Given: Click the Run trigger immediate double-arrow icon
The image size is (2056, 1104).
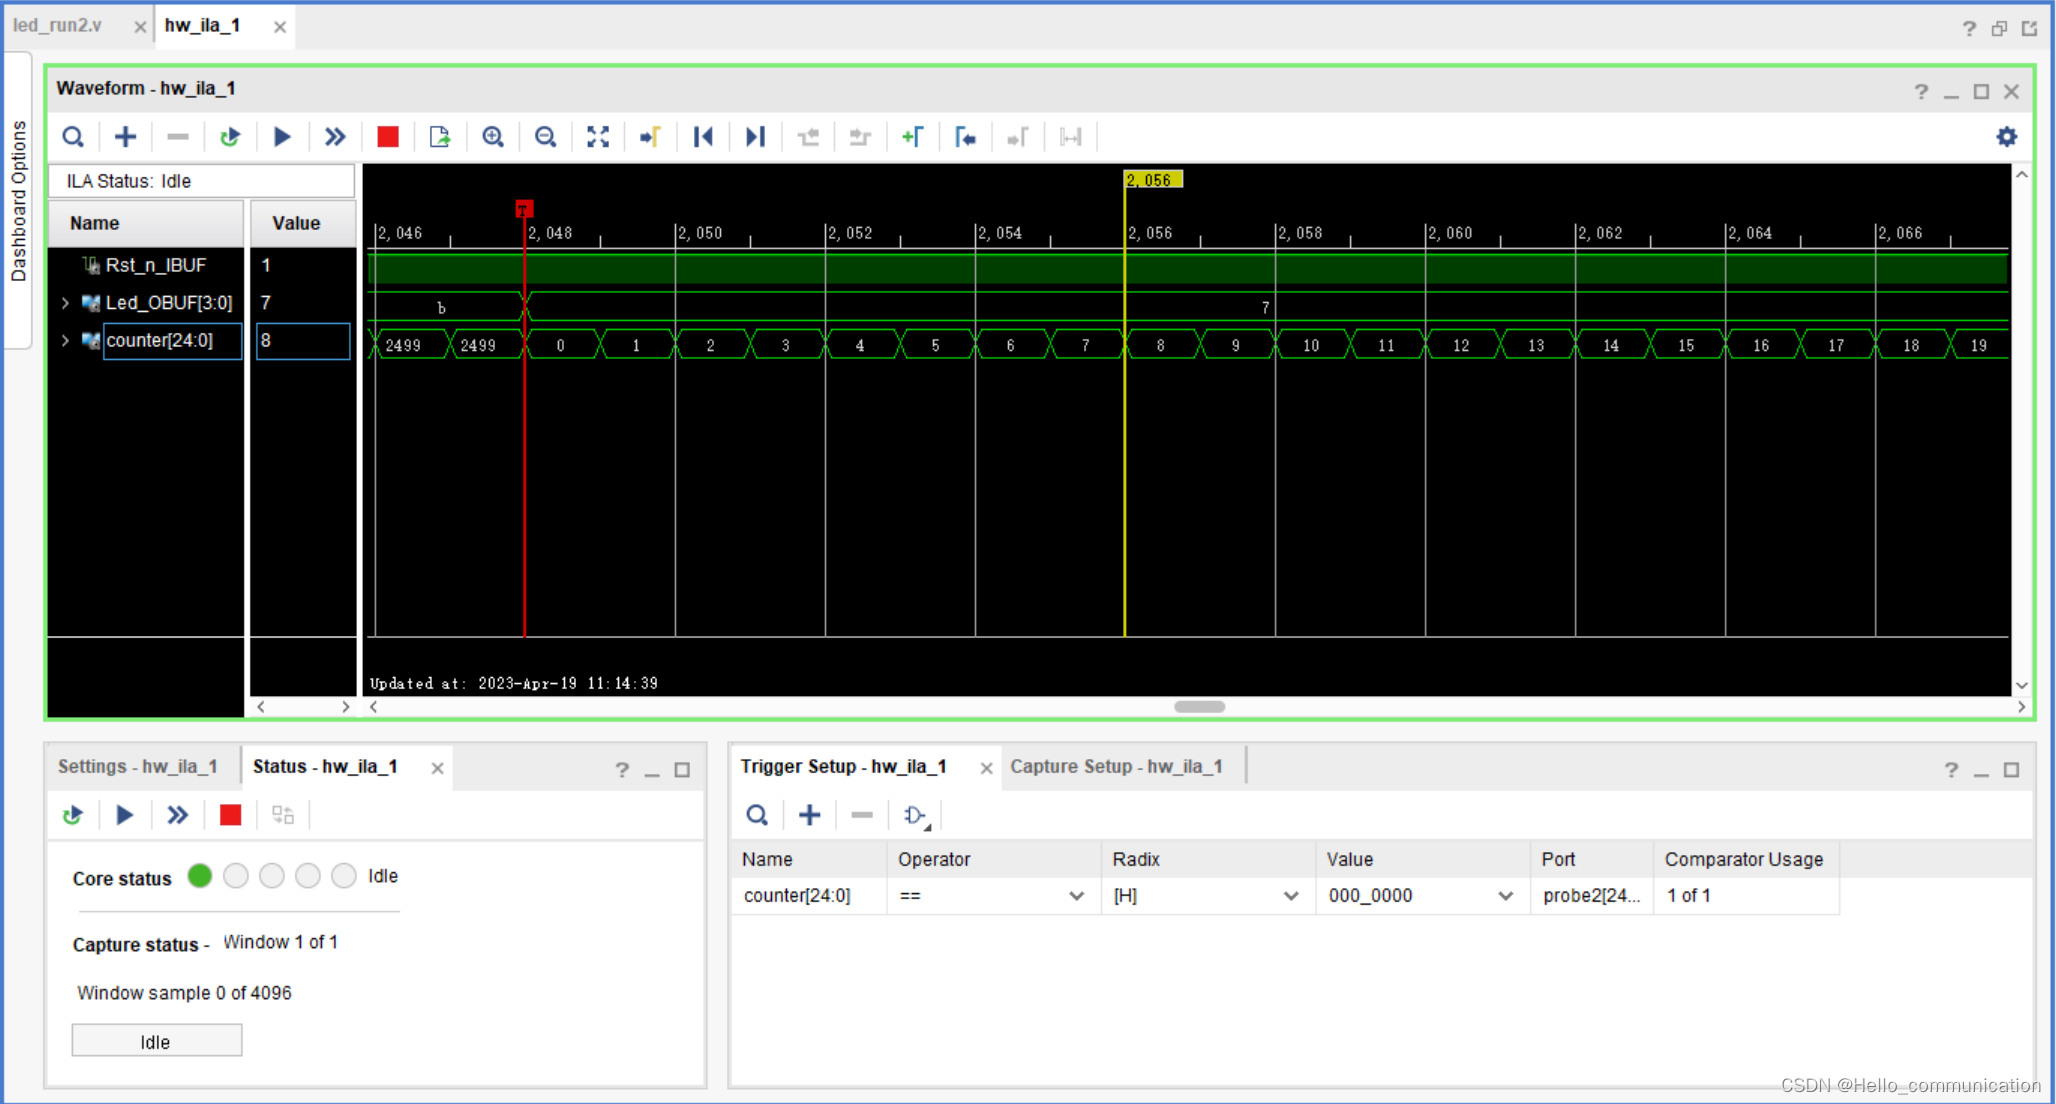Looking at the screenshot, I should click(335, 137).
